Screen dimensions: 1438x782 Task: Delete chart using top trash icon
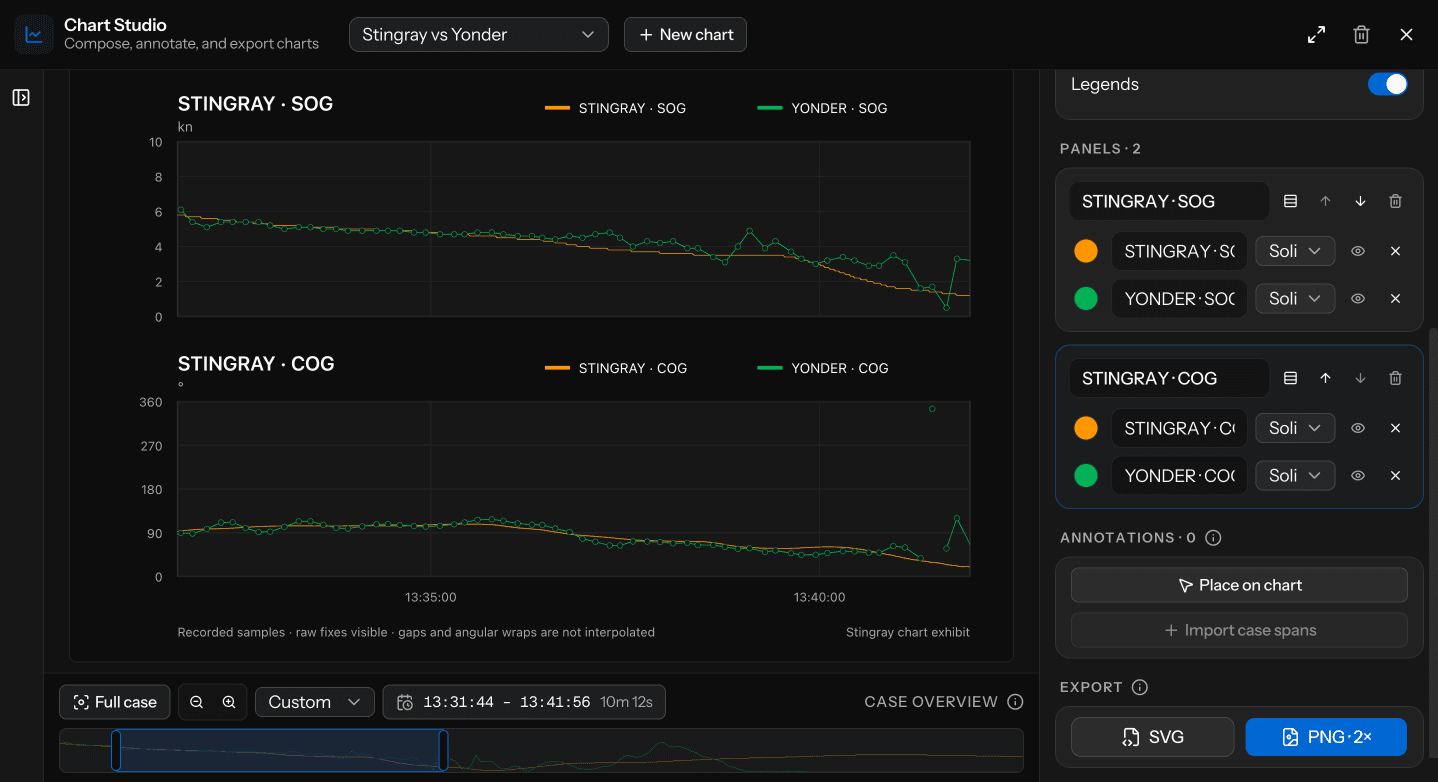(1361, 35)
